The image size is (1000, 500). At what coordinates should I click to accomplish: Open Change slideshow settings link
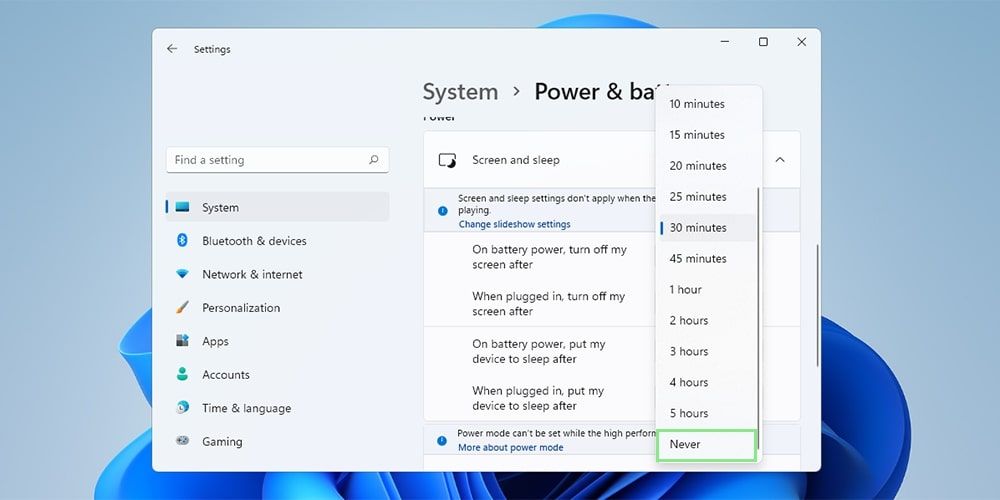pos(514,224)
